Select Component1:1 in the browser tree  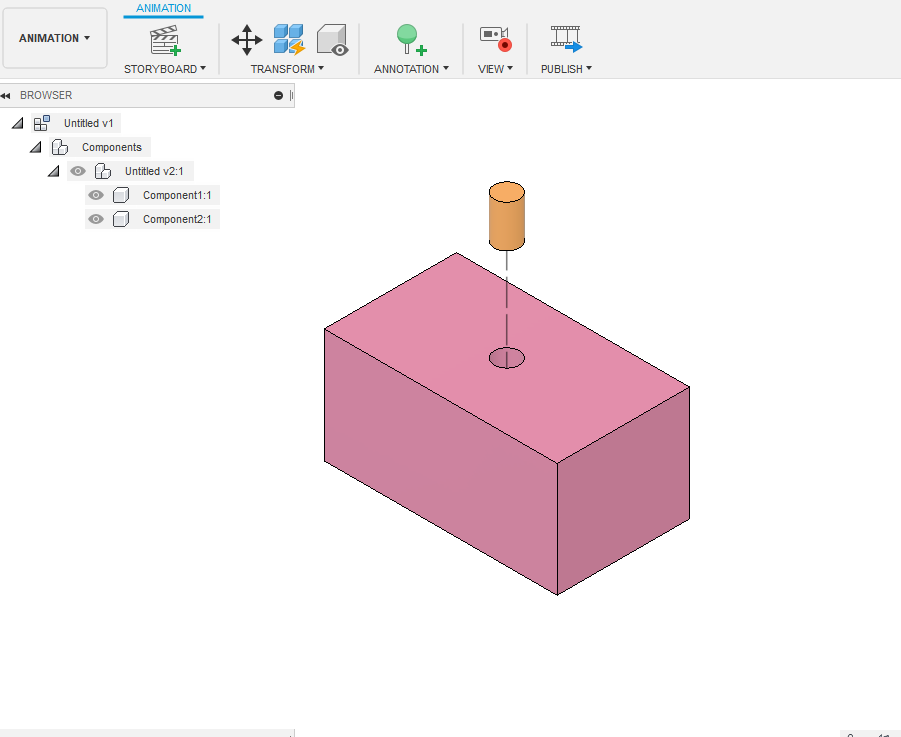point(177,195)
